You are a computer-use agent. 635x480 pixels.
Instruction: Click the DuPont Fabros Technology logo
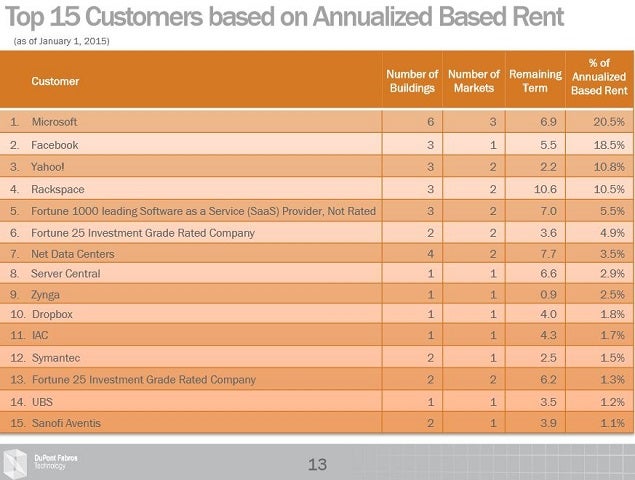point(40,462)
